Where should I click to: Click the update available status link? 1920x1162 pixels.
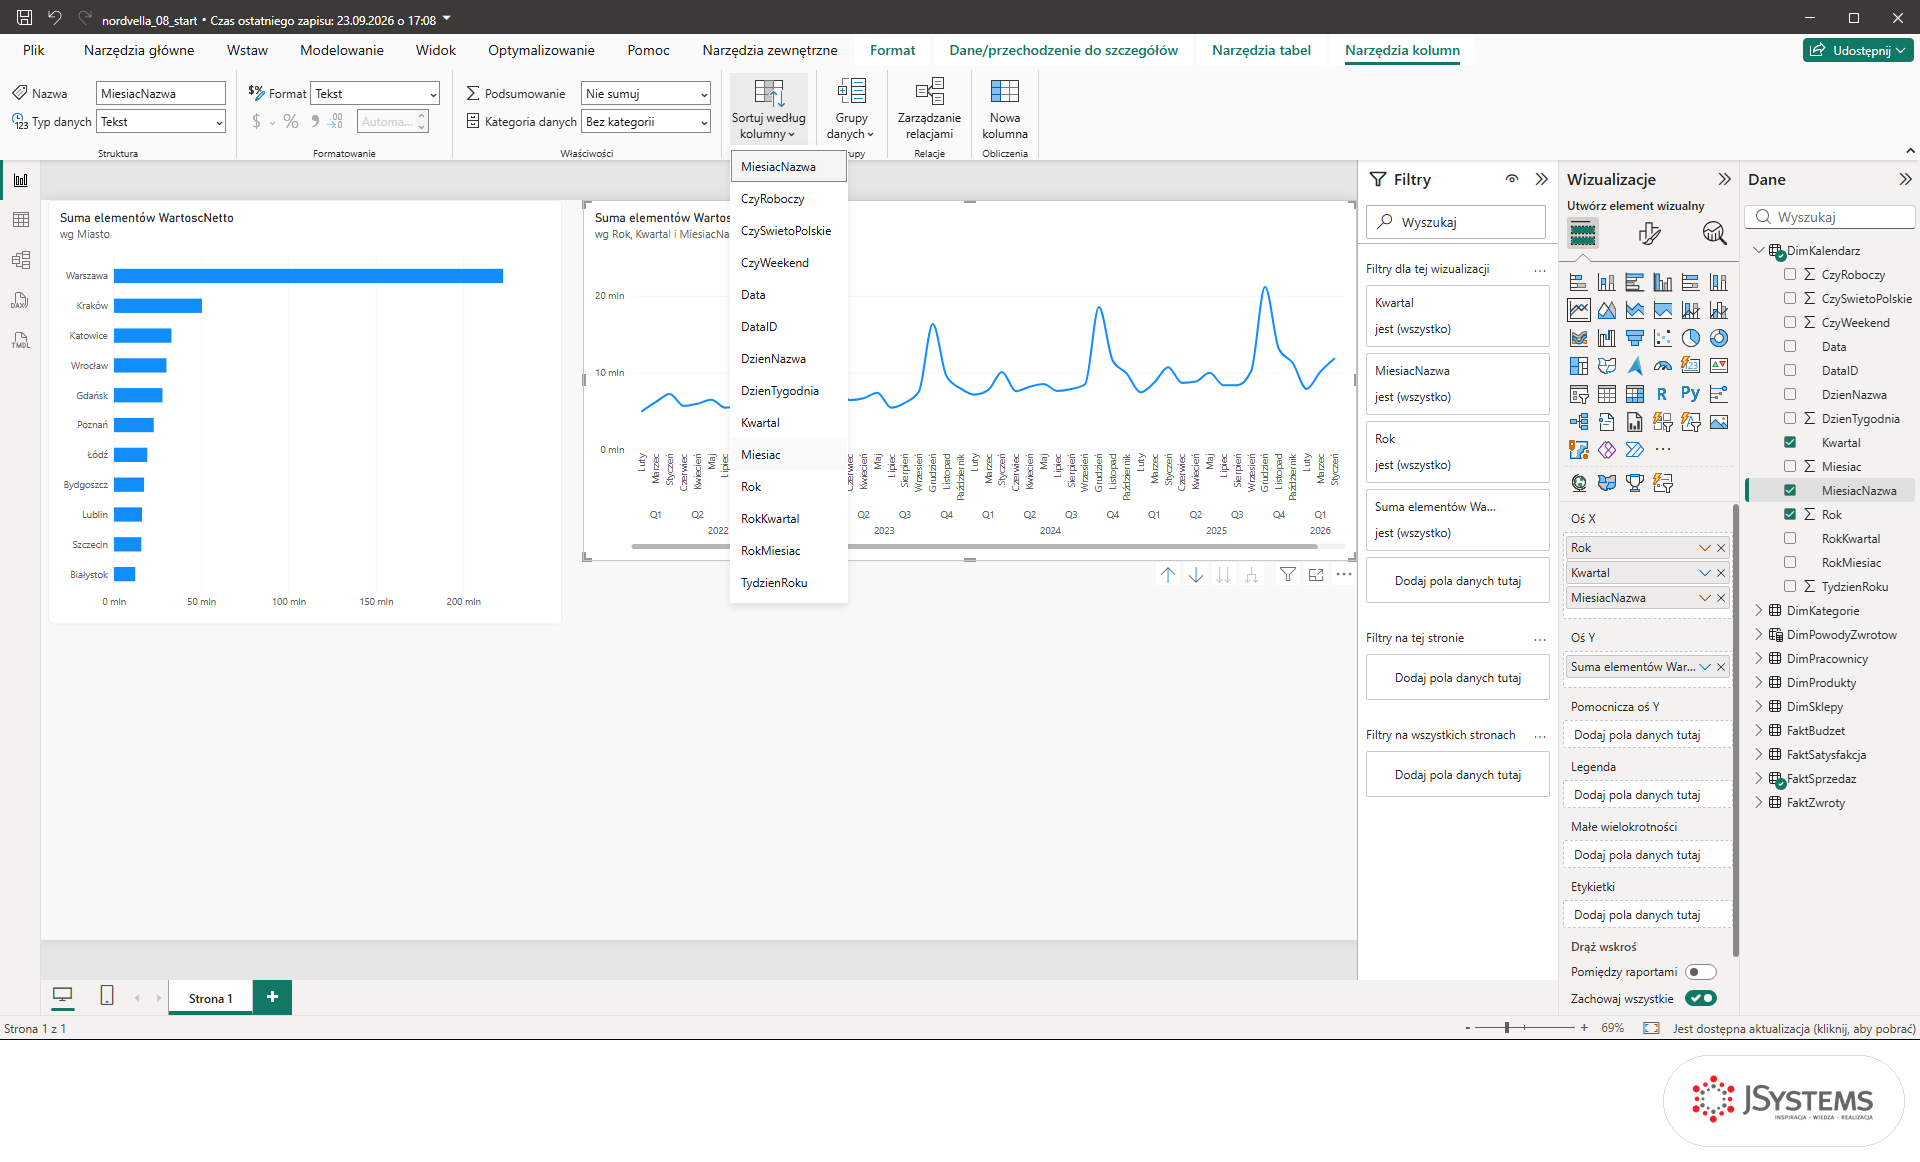(1794, 1028)
